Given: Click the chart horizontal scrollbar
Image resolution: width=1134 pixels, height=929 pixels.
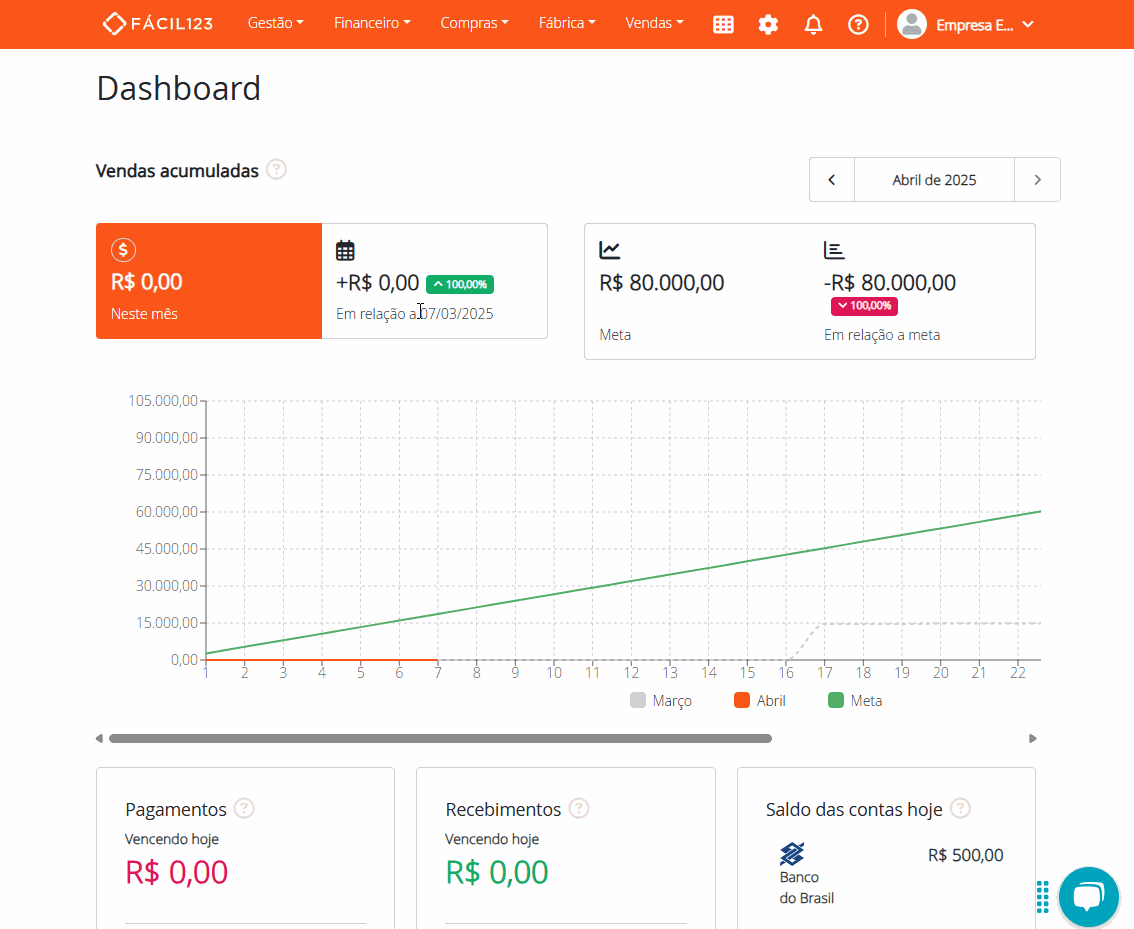Looking at the screenshot, I should click(440, 739).
